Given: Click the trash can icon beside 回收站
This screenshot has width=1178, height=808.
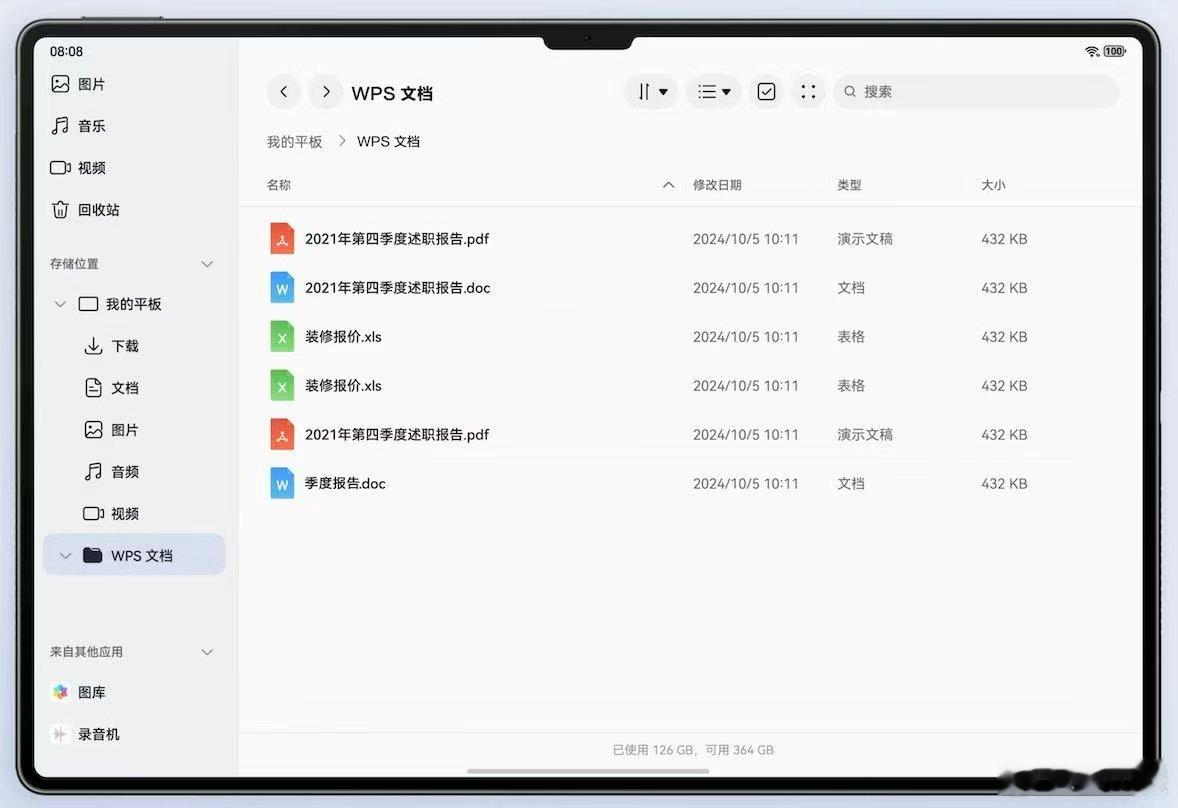Looking at the screenshot, I should coord(60,210).
